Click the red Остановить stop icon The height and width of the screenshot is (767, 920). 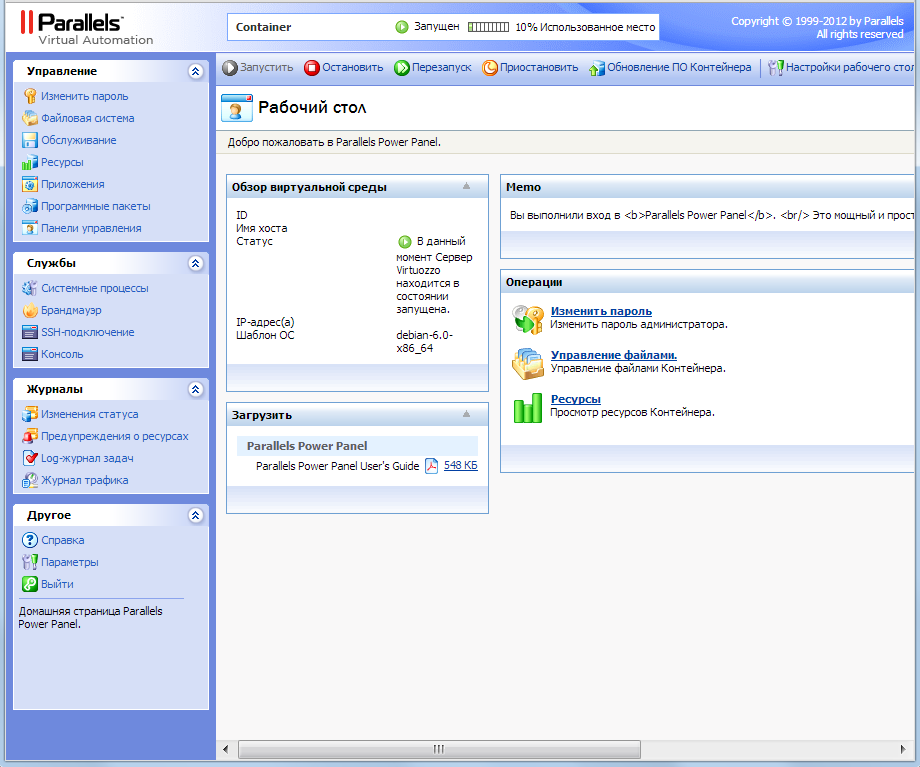click(x=312, y=68)
